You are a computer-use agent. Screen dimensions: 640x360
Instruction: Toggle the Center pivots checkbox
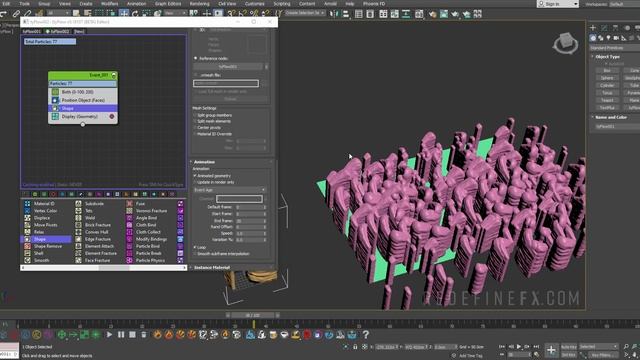point(195,127)
